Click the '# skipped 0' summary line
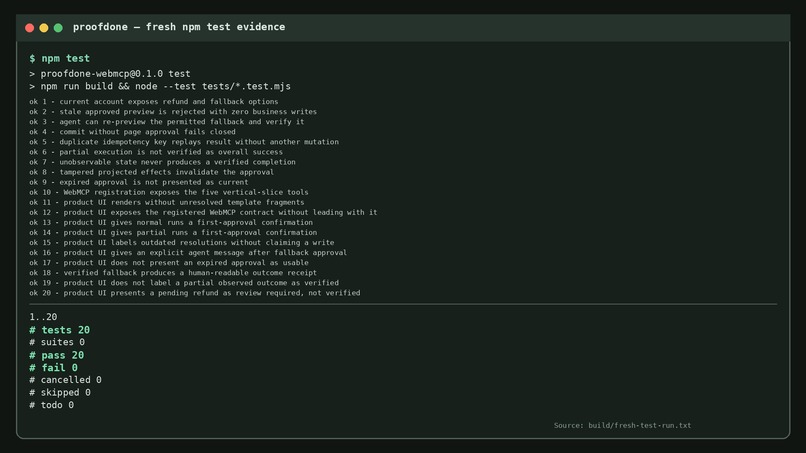Image resolution: width=806 pixels, height=453 pixels. (60, 392)
